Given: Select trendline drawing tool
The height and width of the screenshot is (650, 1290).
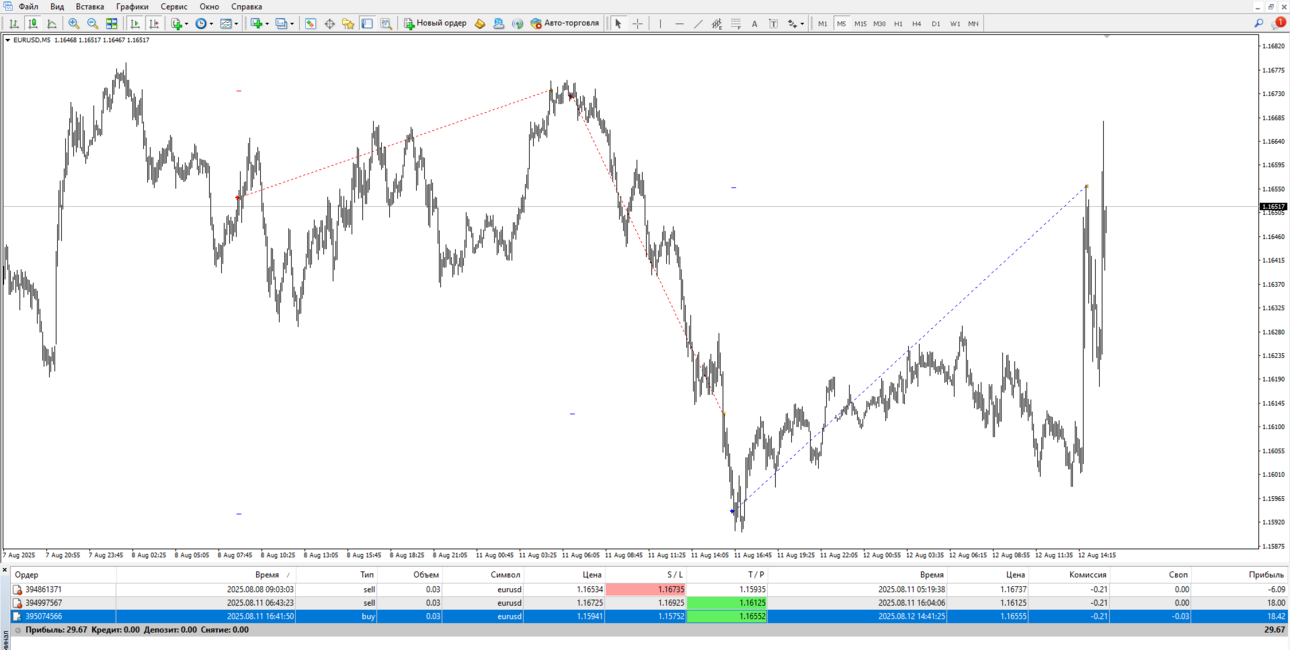Looking at the screenshot, I should pos(698,23).
